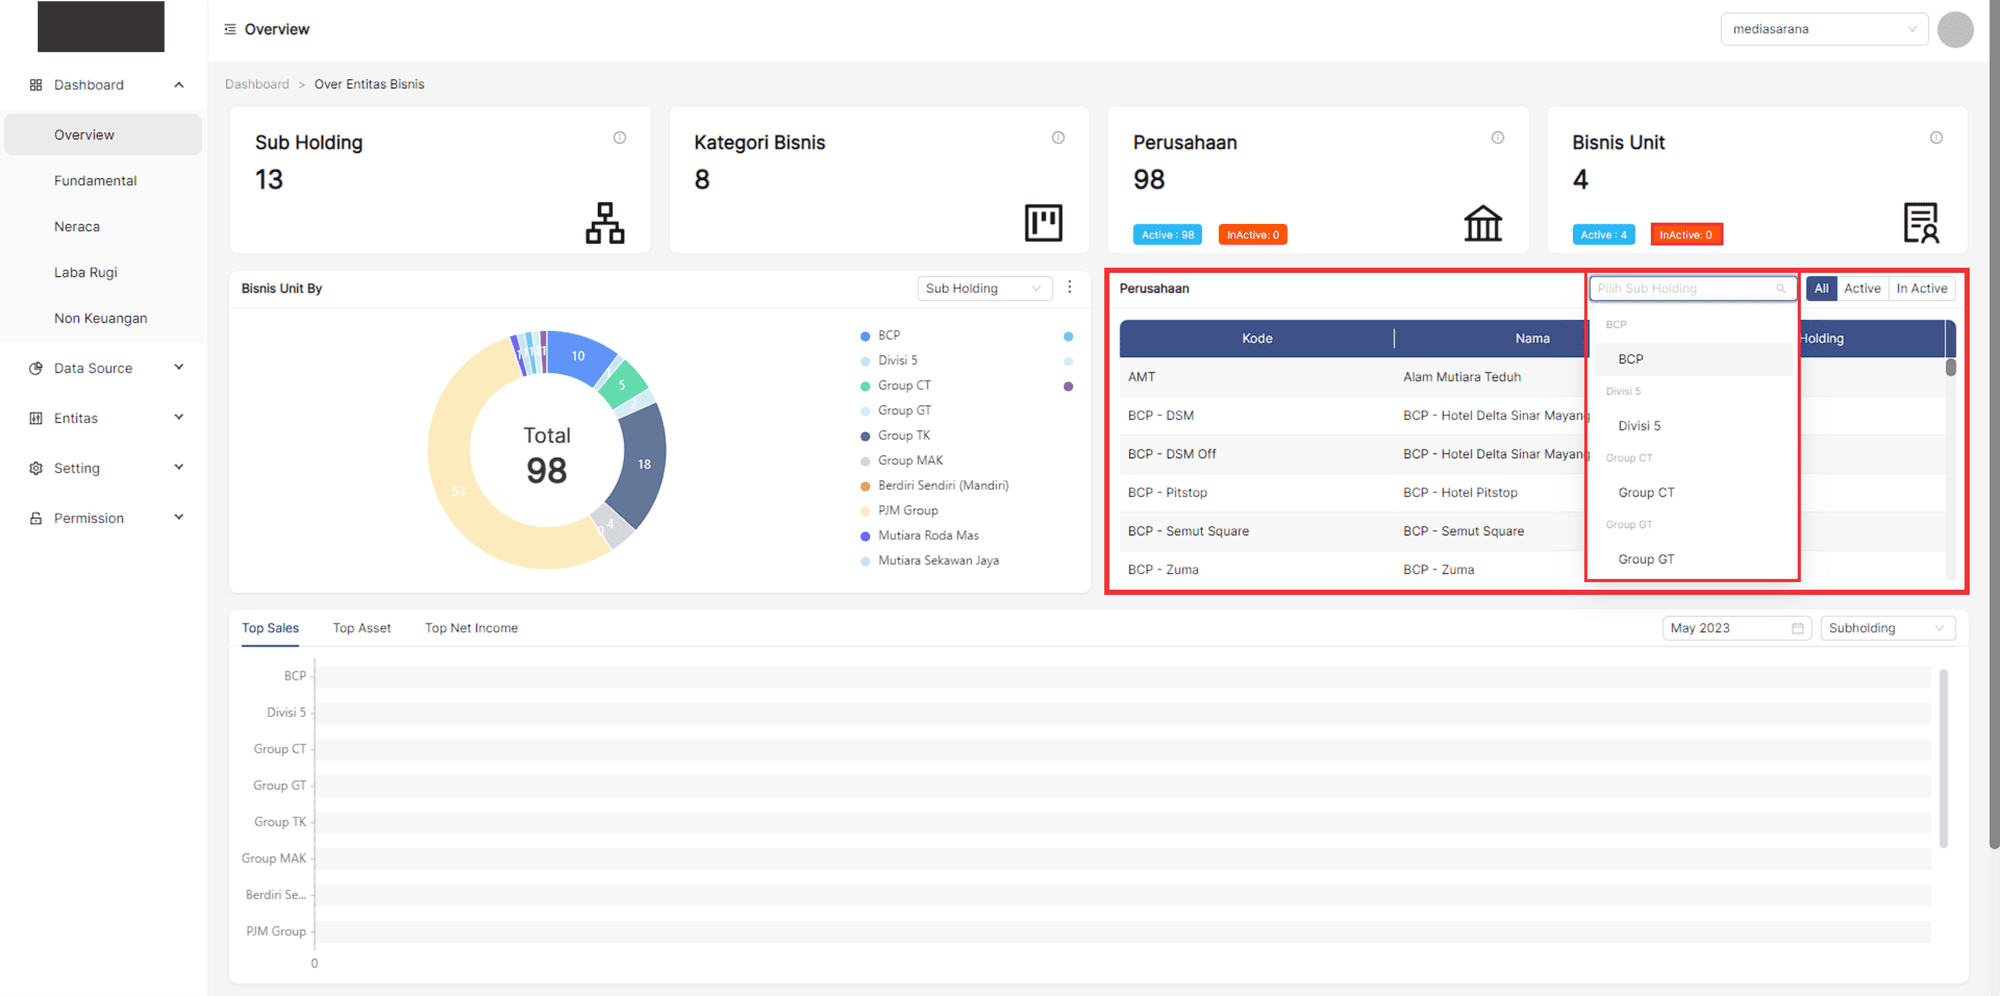Switch to the Top Asset tab
Screen dimensions: 2000x996
point(361,629)
